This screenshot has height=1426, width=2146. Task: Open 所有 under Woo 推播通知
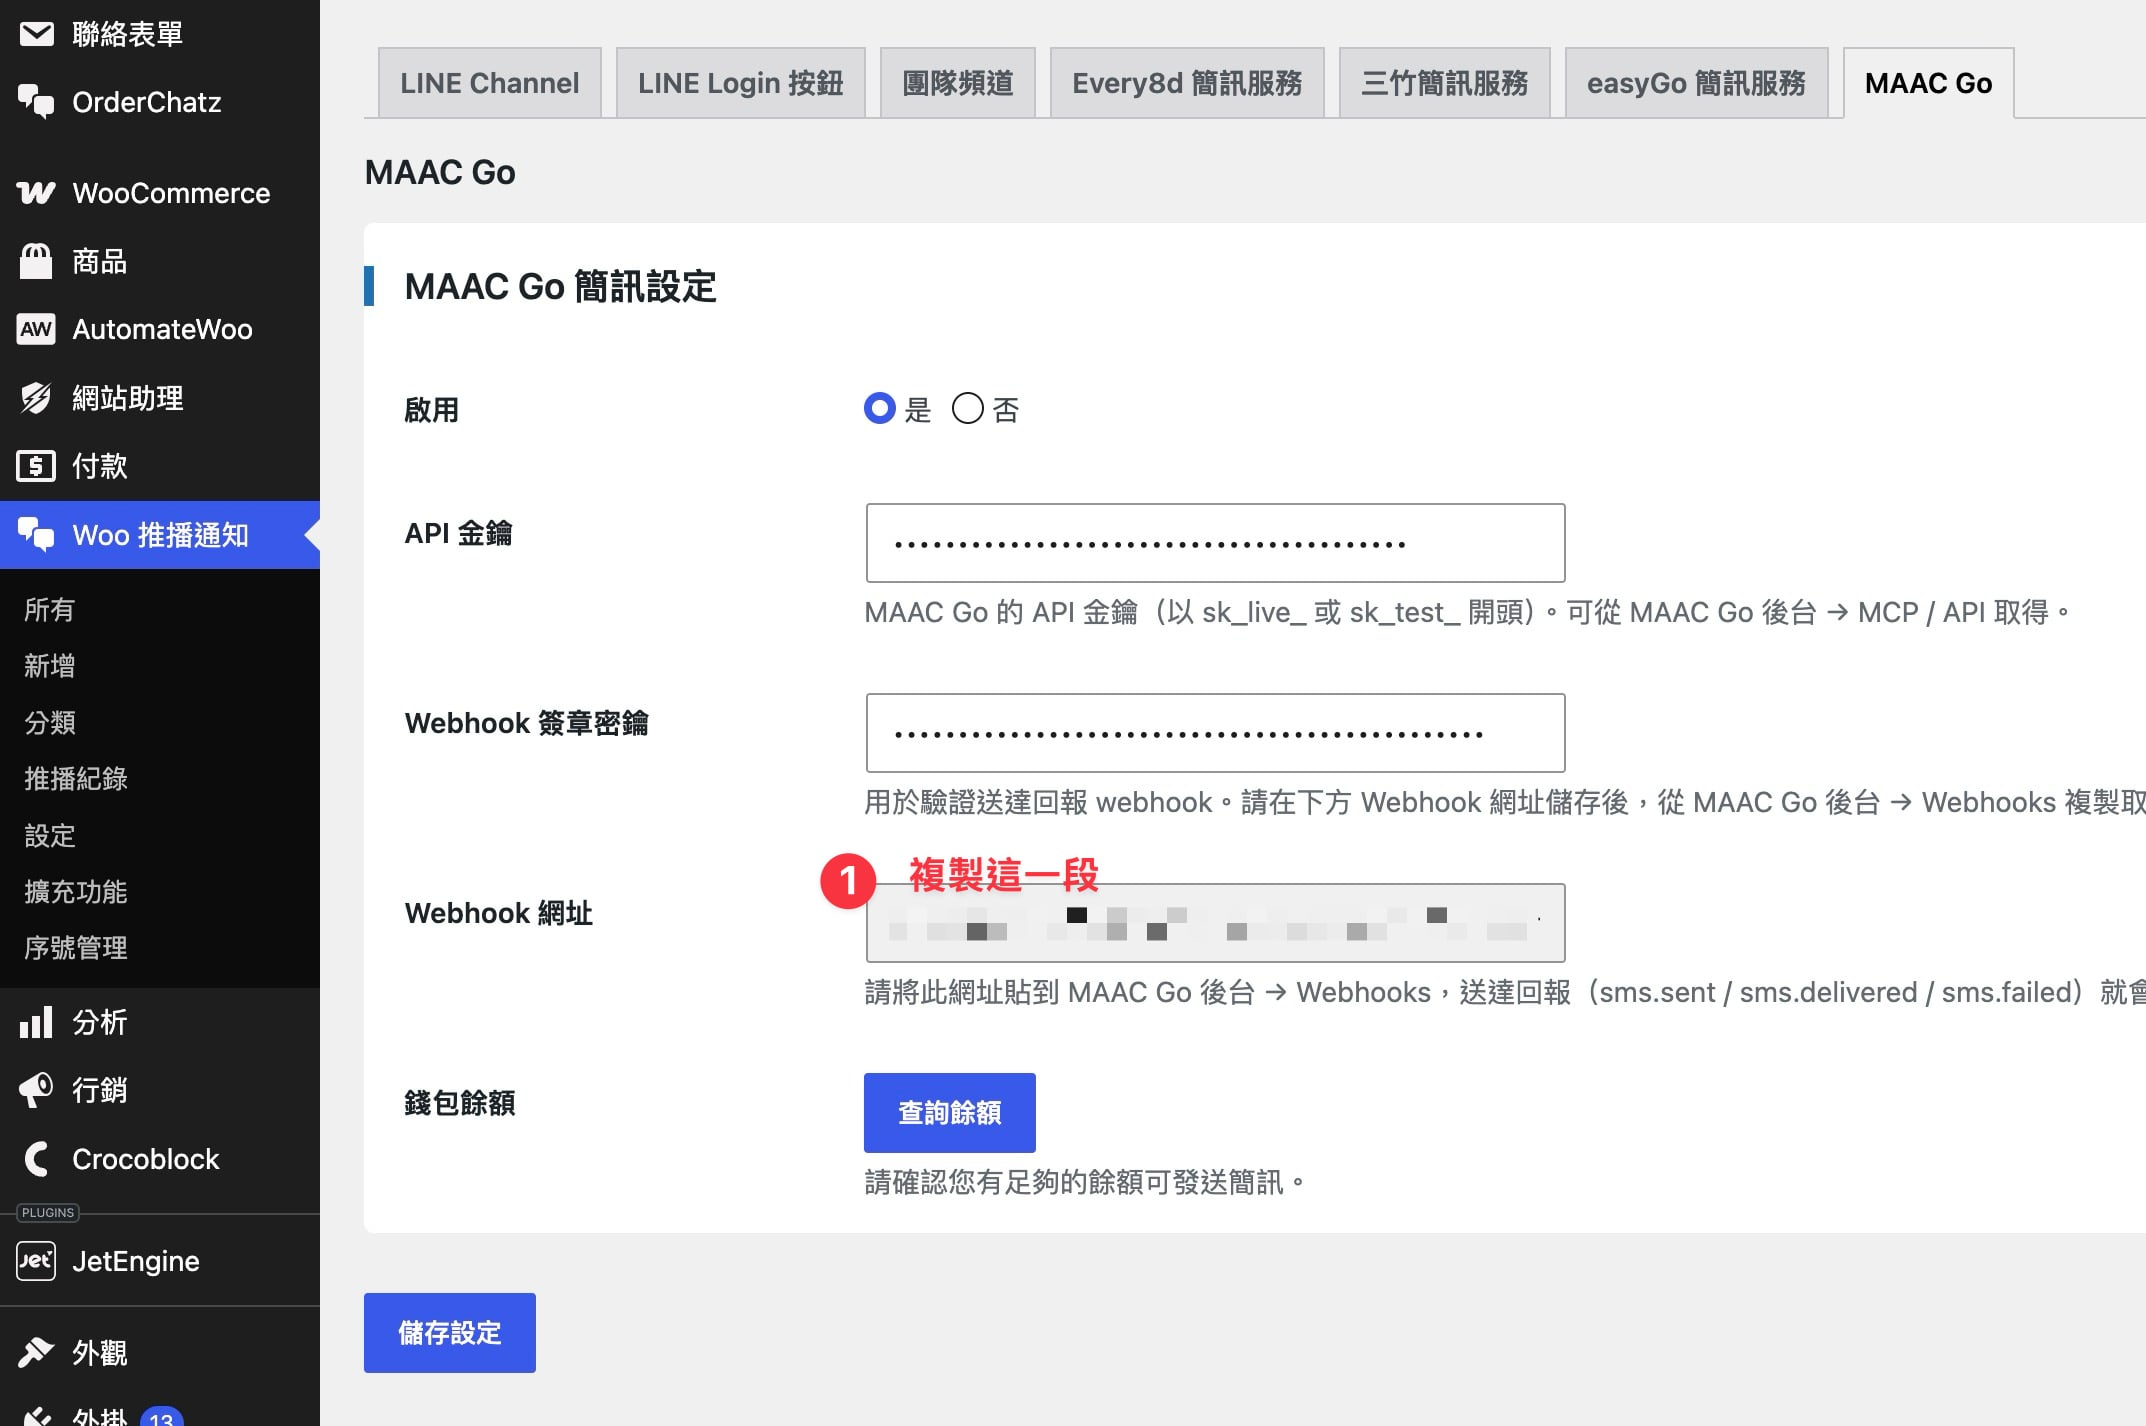[50, 610]
